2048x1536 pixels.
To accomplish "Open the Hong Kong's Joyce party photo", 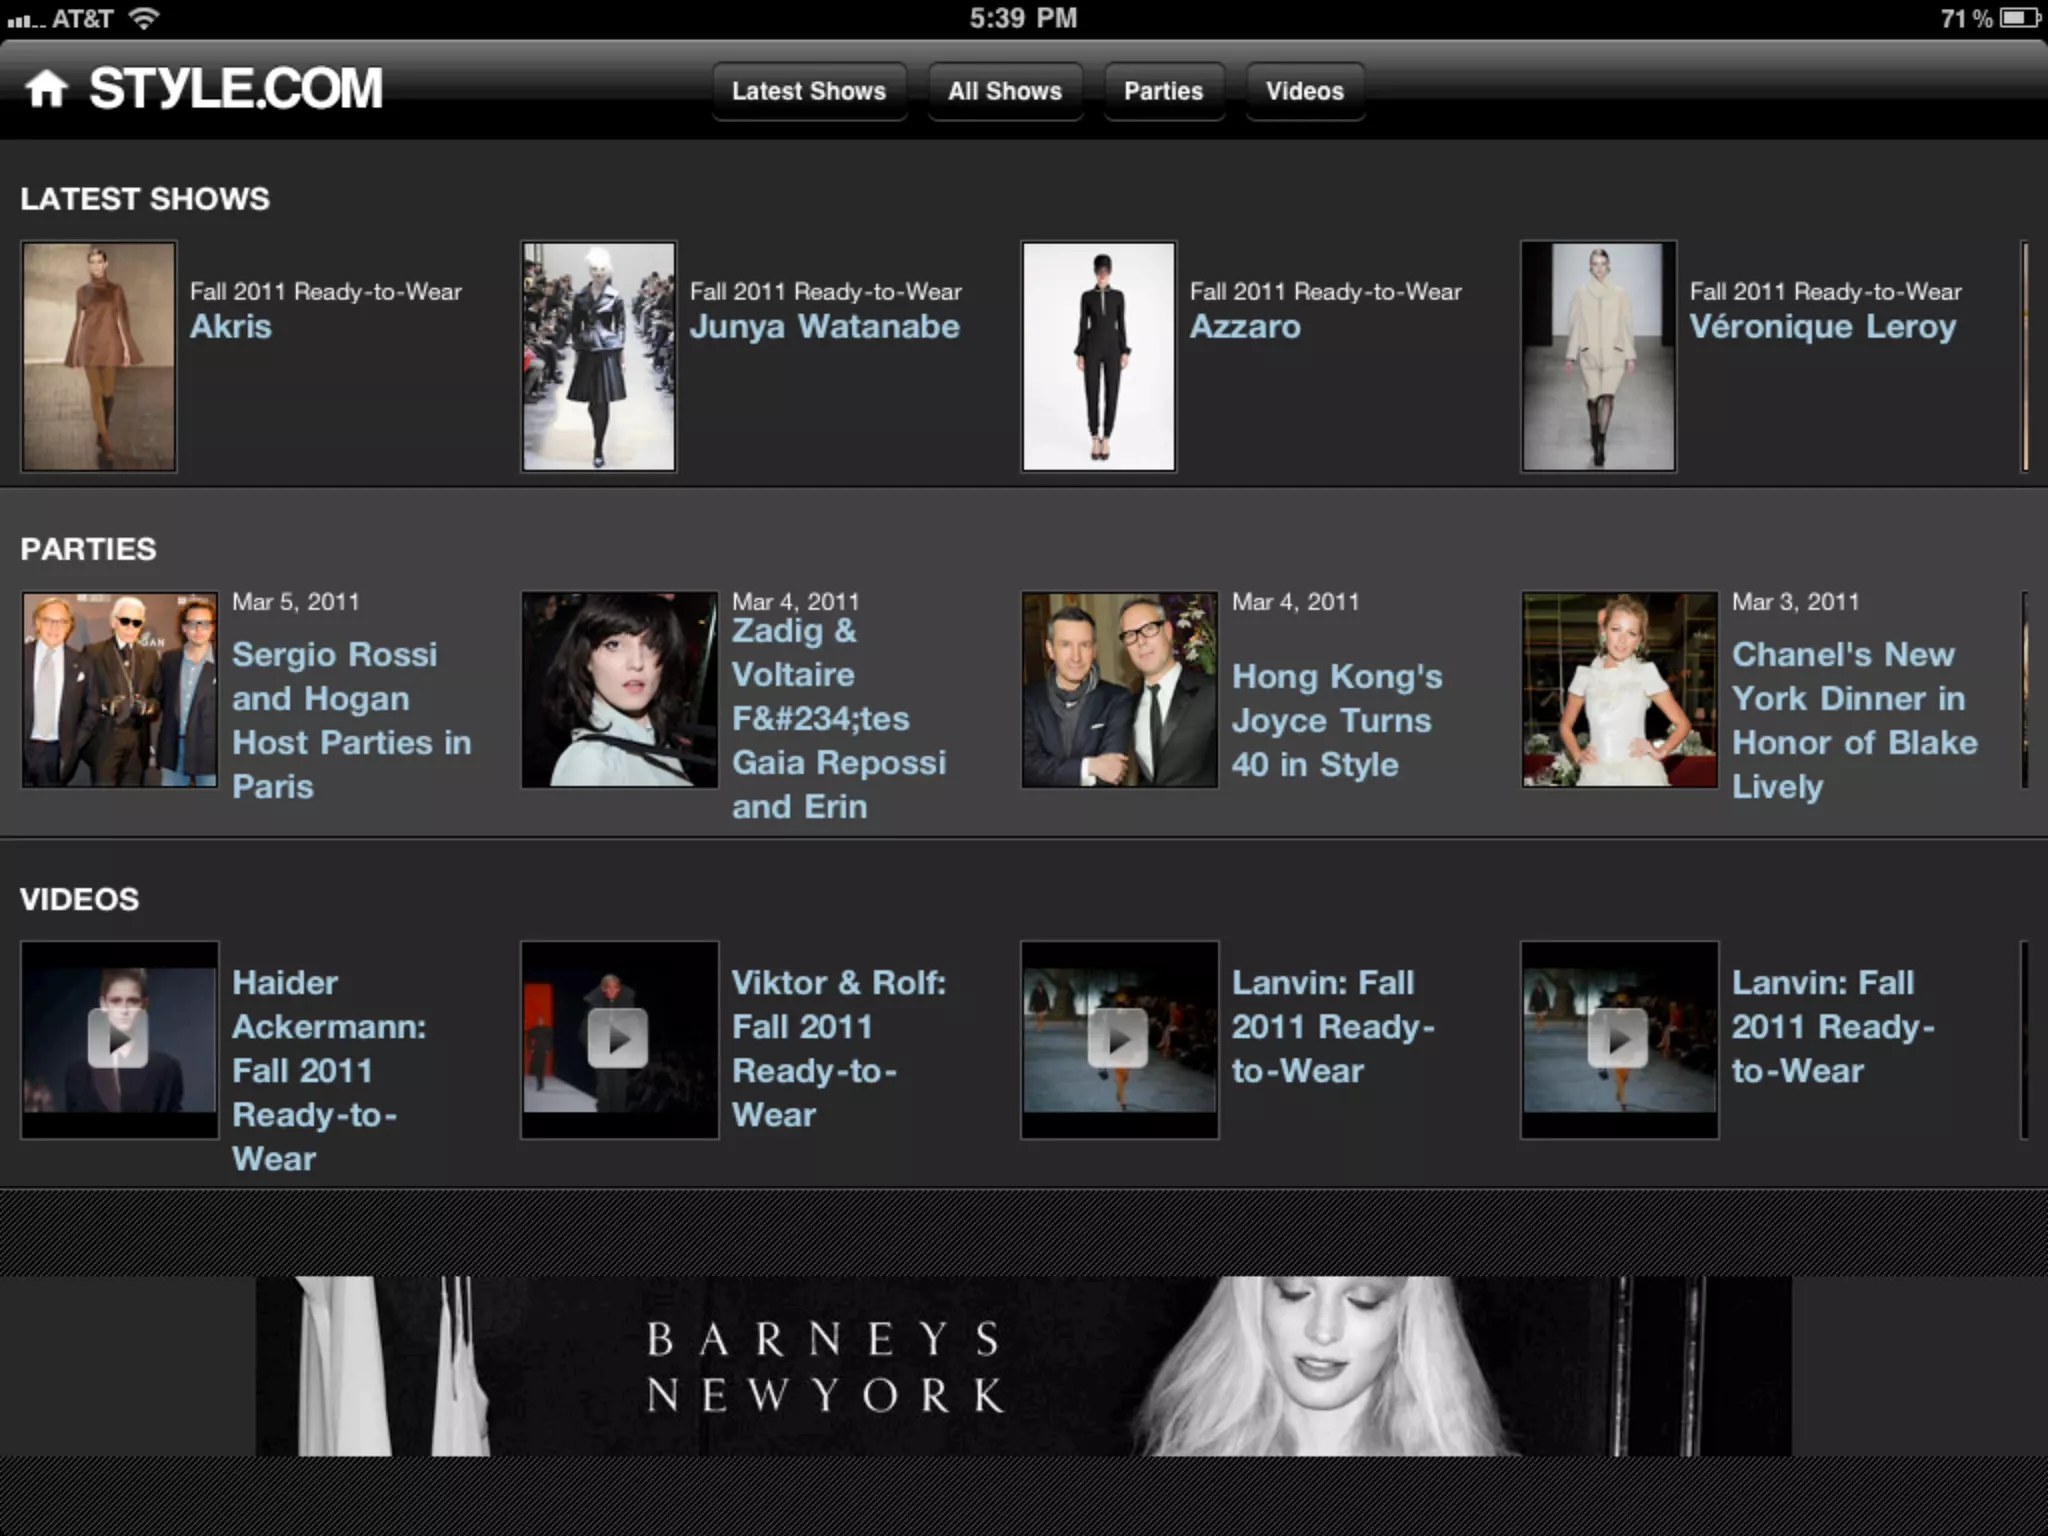I will [1120, 690].
